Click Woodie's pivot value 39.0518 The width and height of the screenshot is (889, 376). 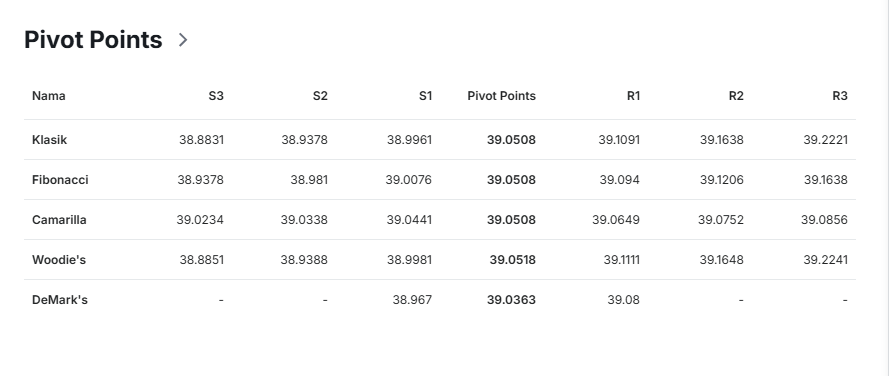(x=513, y=260)
